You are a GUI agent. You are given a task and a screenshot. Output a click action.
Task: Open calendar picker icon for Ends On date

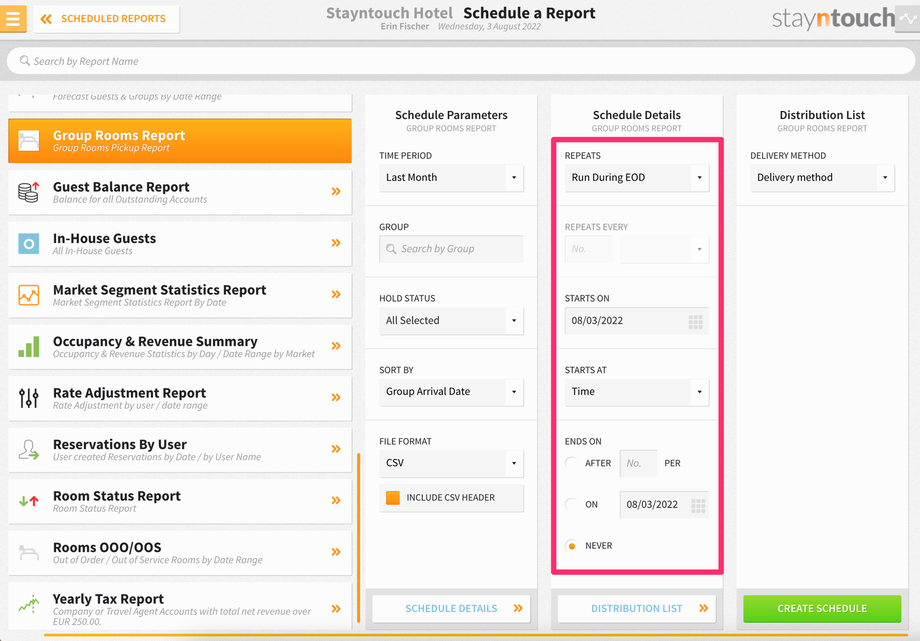click(x=698, y=505)
